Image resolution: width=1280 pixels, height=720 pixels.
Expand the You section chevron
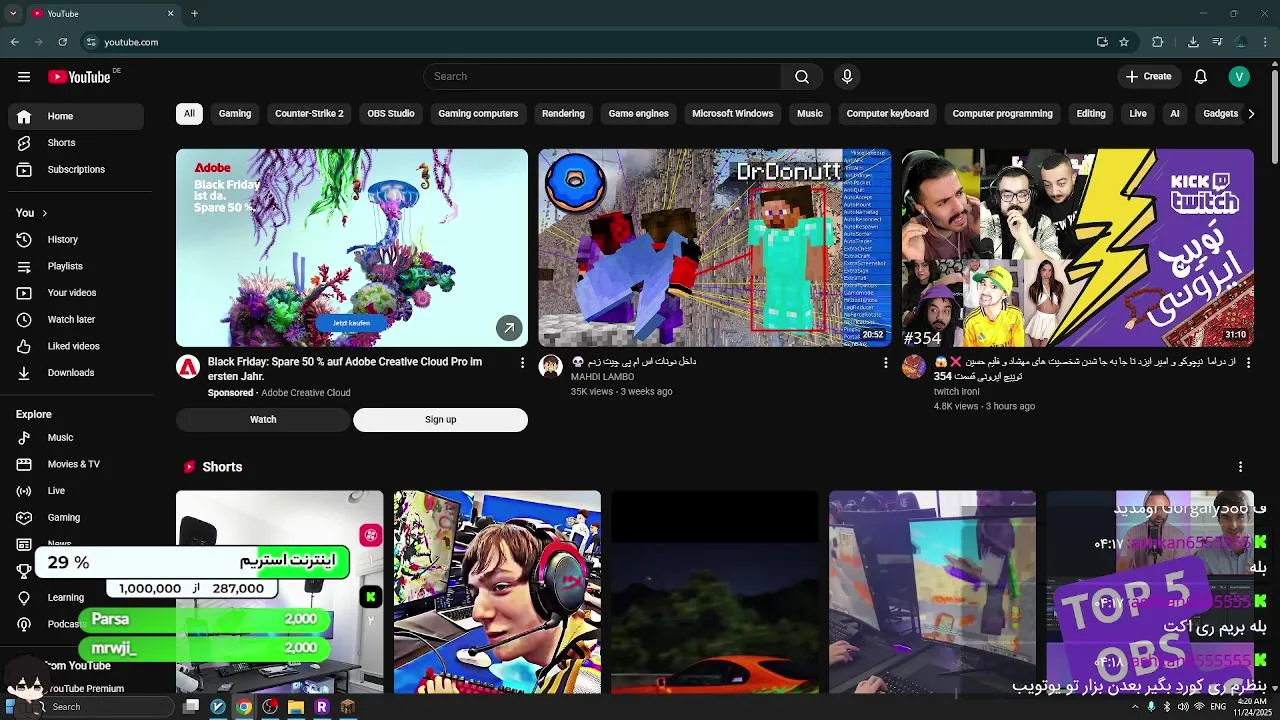point(44,213)
